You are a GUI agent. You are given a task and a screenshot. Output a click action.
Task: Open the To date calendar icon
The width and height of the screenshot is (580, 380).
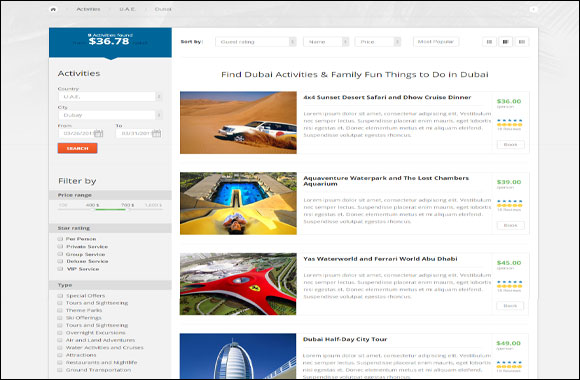pyautogui.click(x=156, y=133)
